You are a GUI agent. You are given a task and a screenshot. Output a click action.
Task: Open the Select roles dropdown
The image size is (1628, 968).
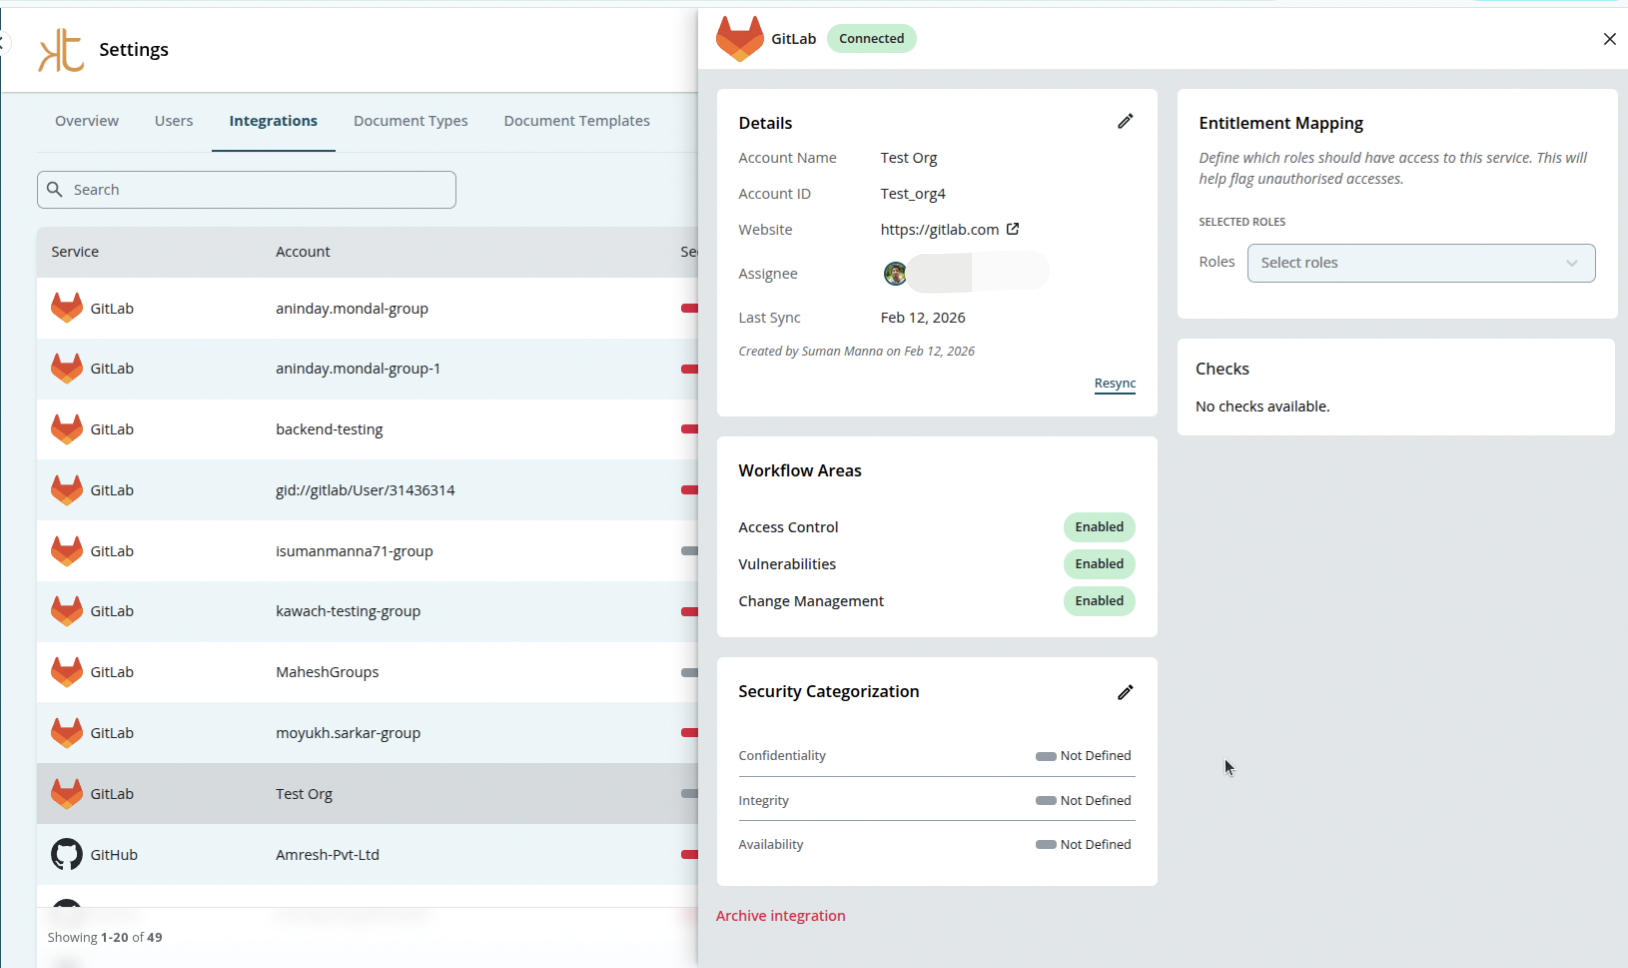tap(1421, 262)
